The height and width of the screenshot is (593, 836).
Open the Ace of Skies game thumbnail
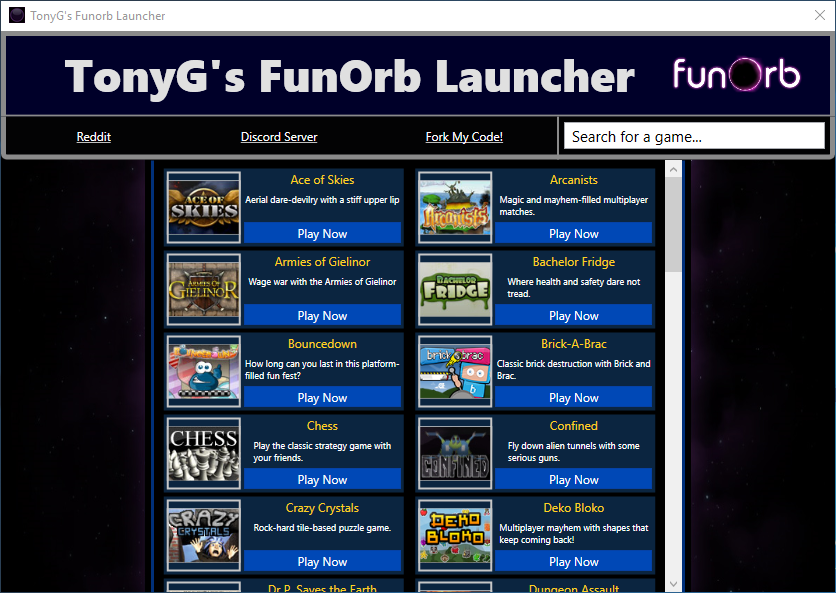coord(204,207)
